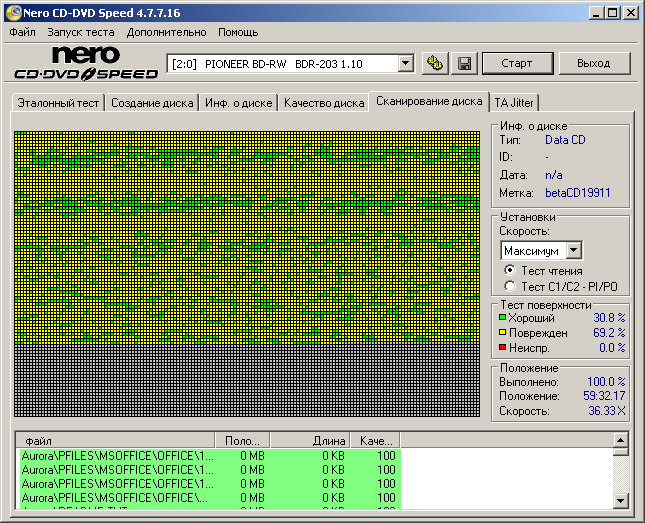The image size is (645, 523).
Task: Select the 'Тест чтения' radio button
Action: click(511, 270)
